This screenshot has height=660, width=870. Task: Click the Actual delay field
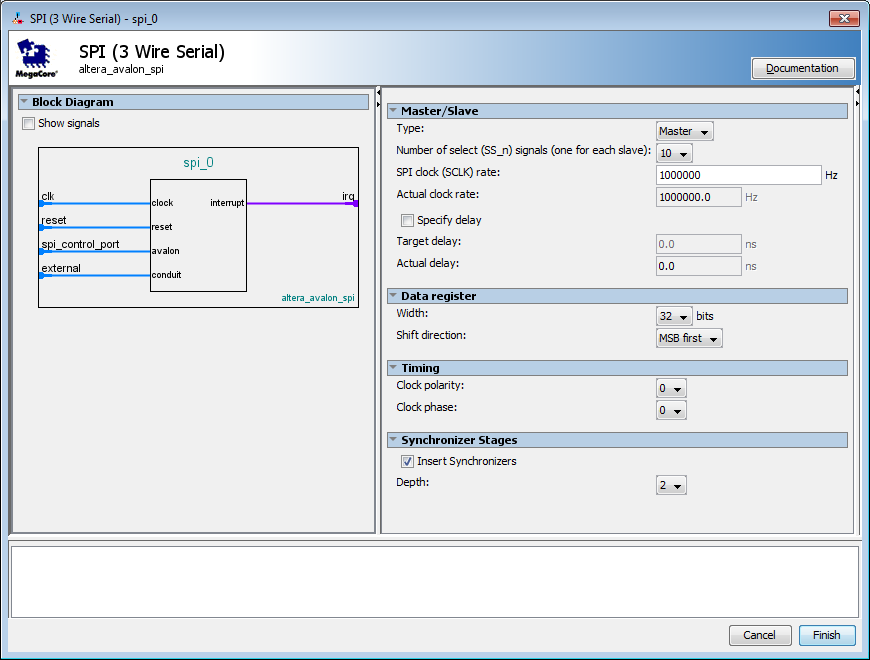(699, 266)
